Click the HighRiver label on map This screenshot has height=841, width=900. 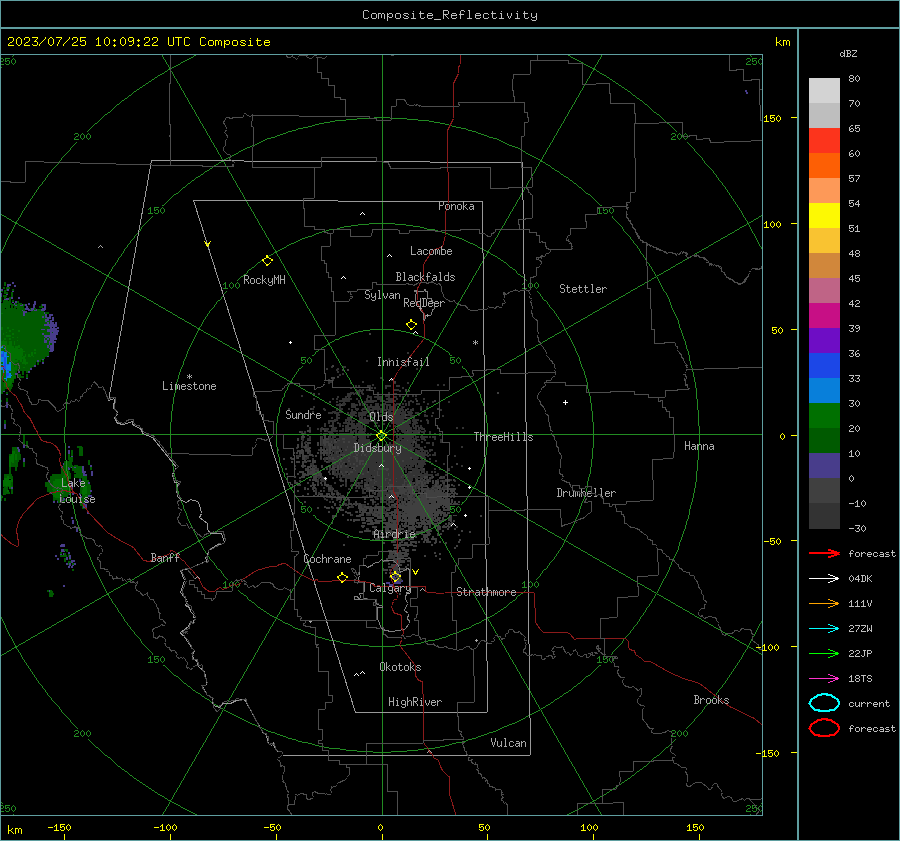[415, 702]
